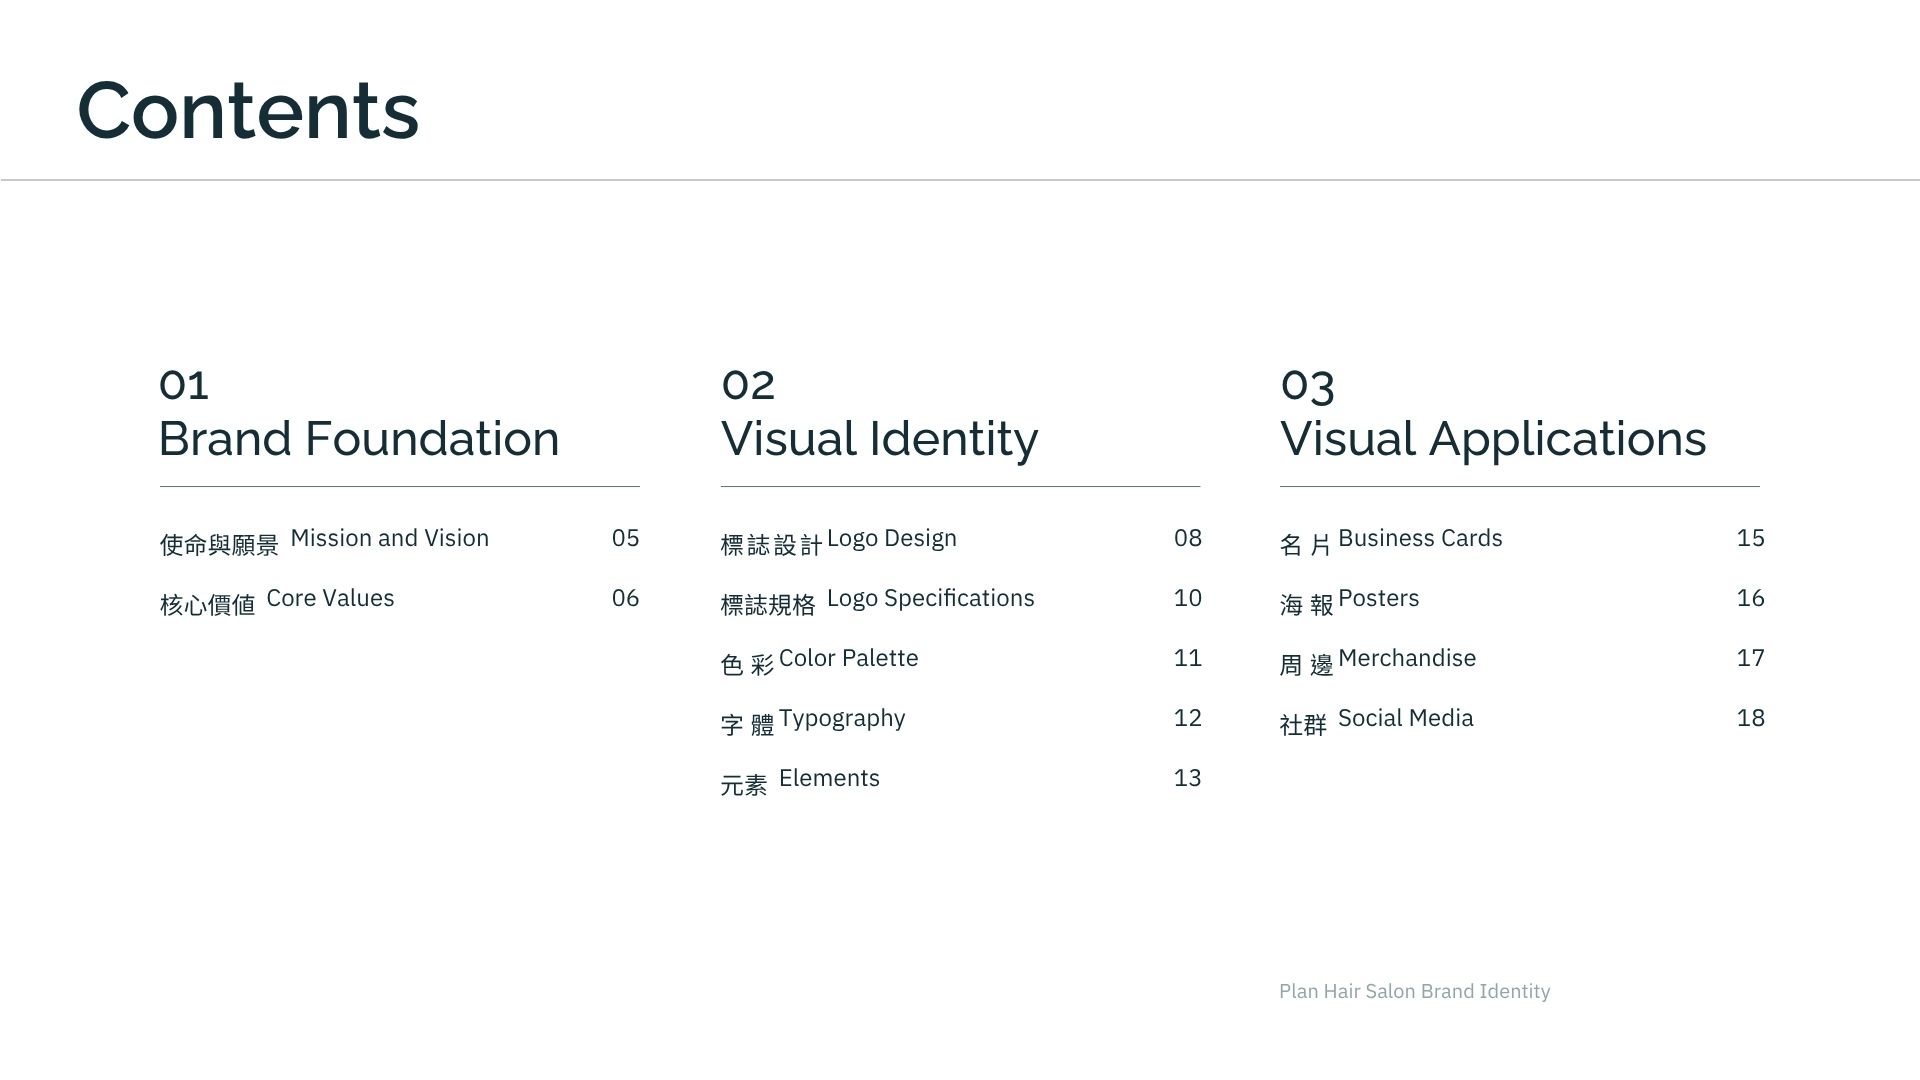Open the Core Values entry

coord(330,599)
